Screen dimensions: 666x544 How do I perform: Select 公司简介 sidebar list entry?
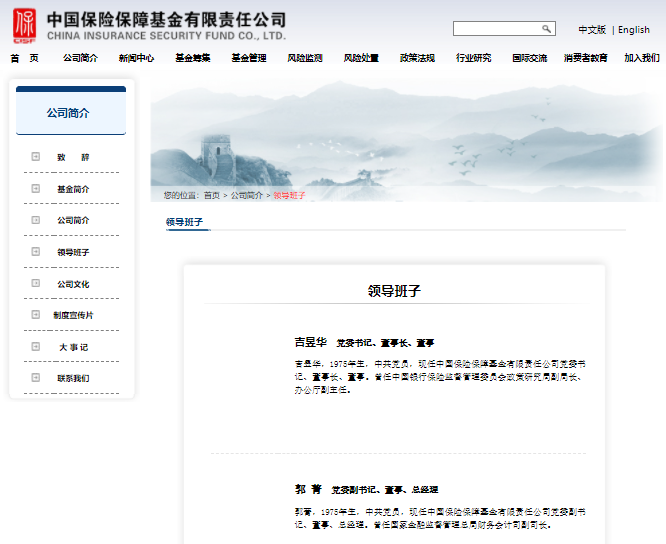73,220
